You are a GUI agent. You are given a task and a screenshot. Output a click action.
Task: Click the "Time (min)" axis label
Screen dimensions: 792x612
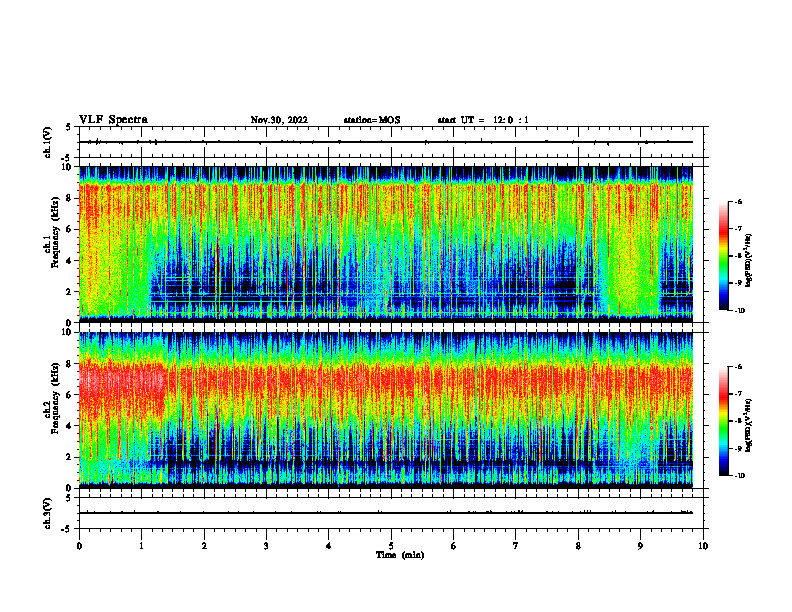tap(400, 555)
